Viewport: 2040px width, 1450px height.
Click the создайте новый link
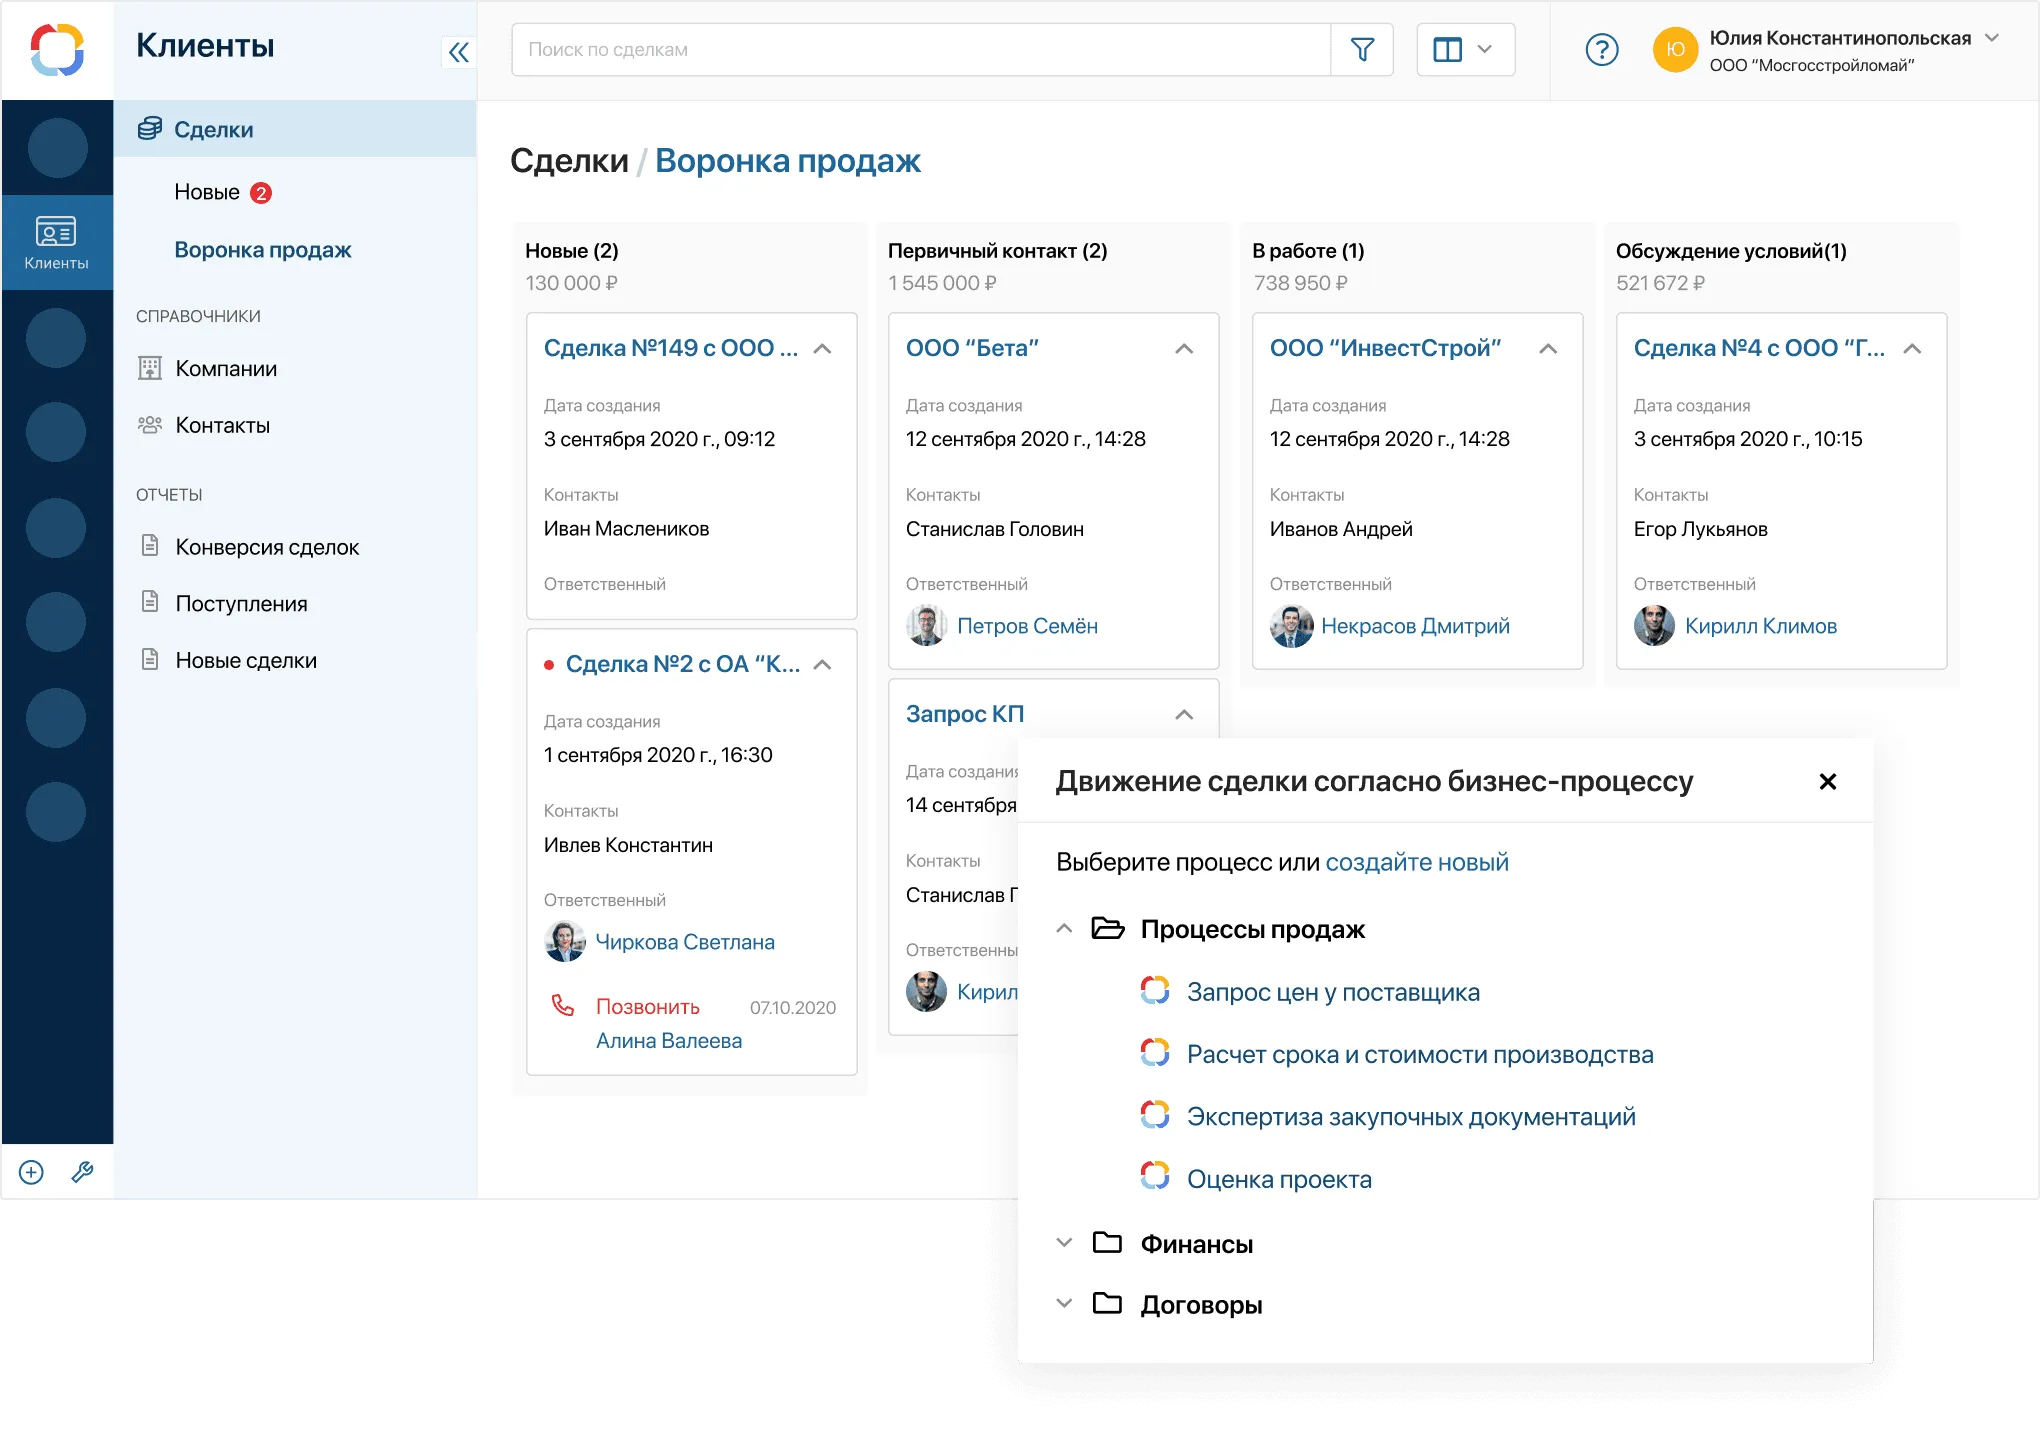click(1416, 862)
